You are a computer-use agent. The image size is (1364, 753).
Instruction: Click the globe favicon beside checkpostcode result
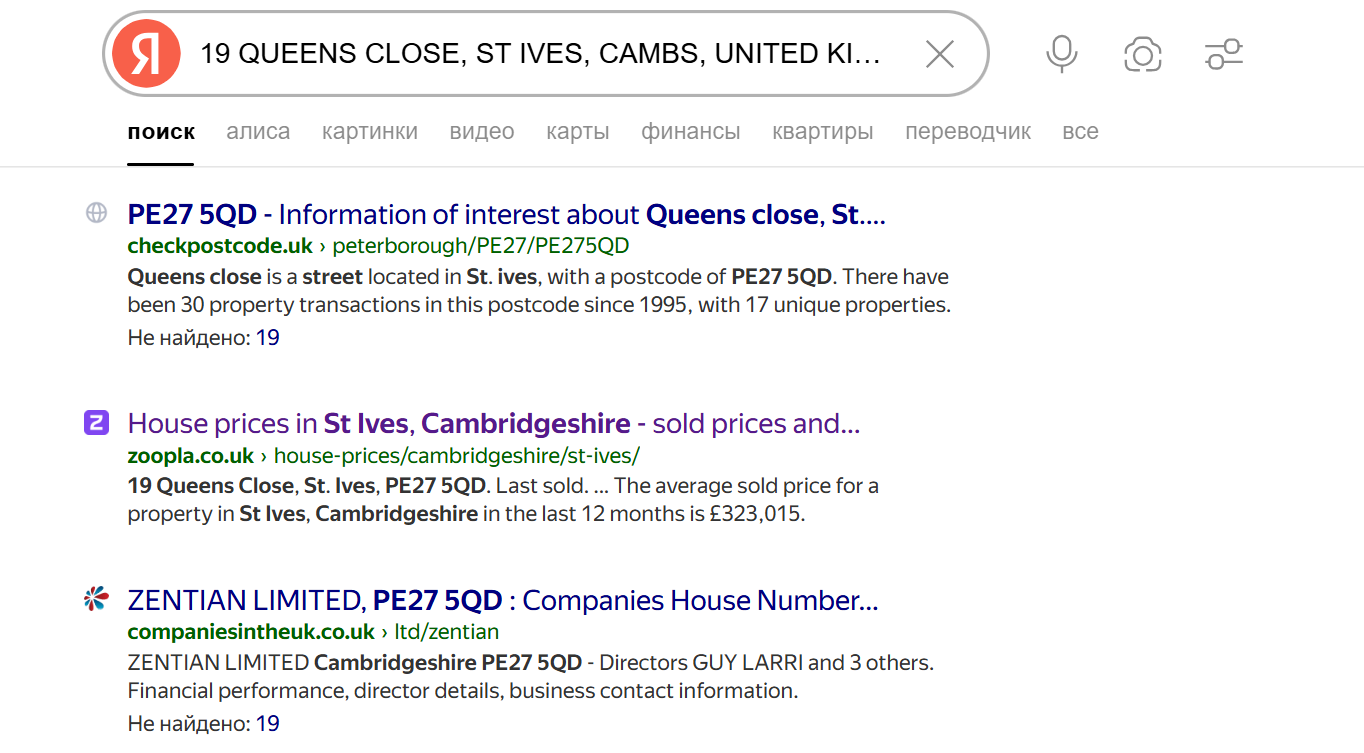(x=96, y=212)
